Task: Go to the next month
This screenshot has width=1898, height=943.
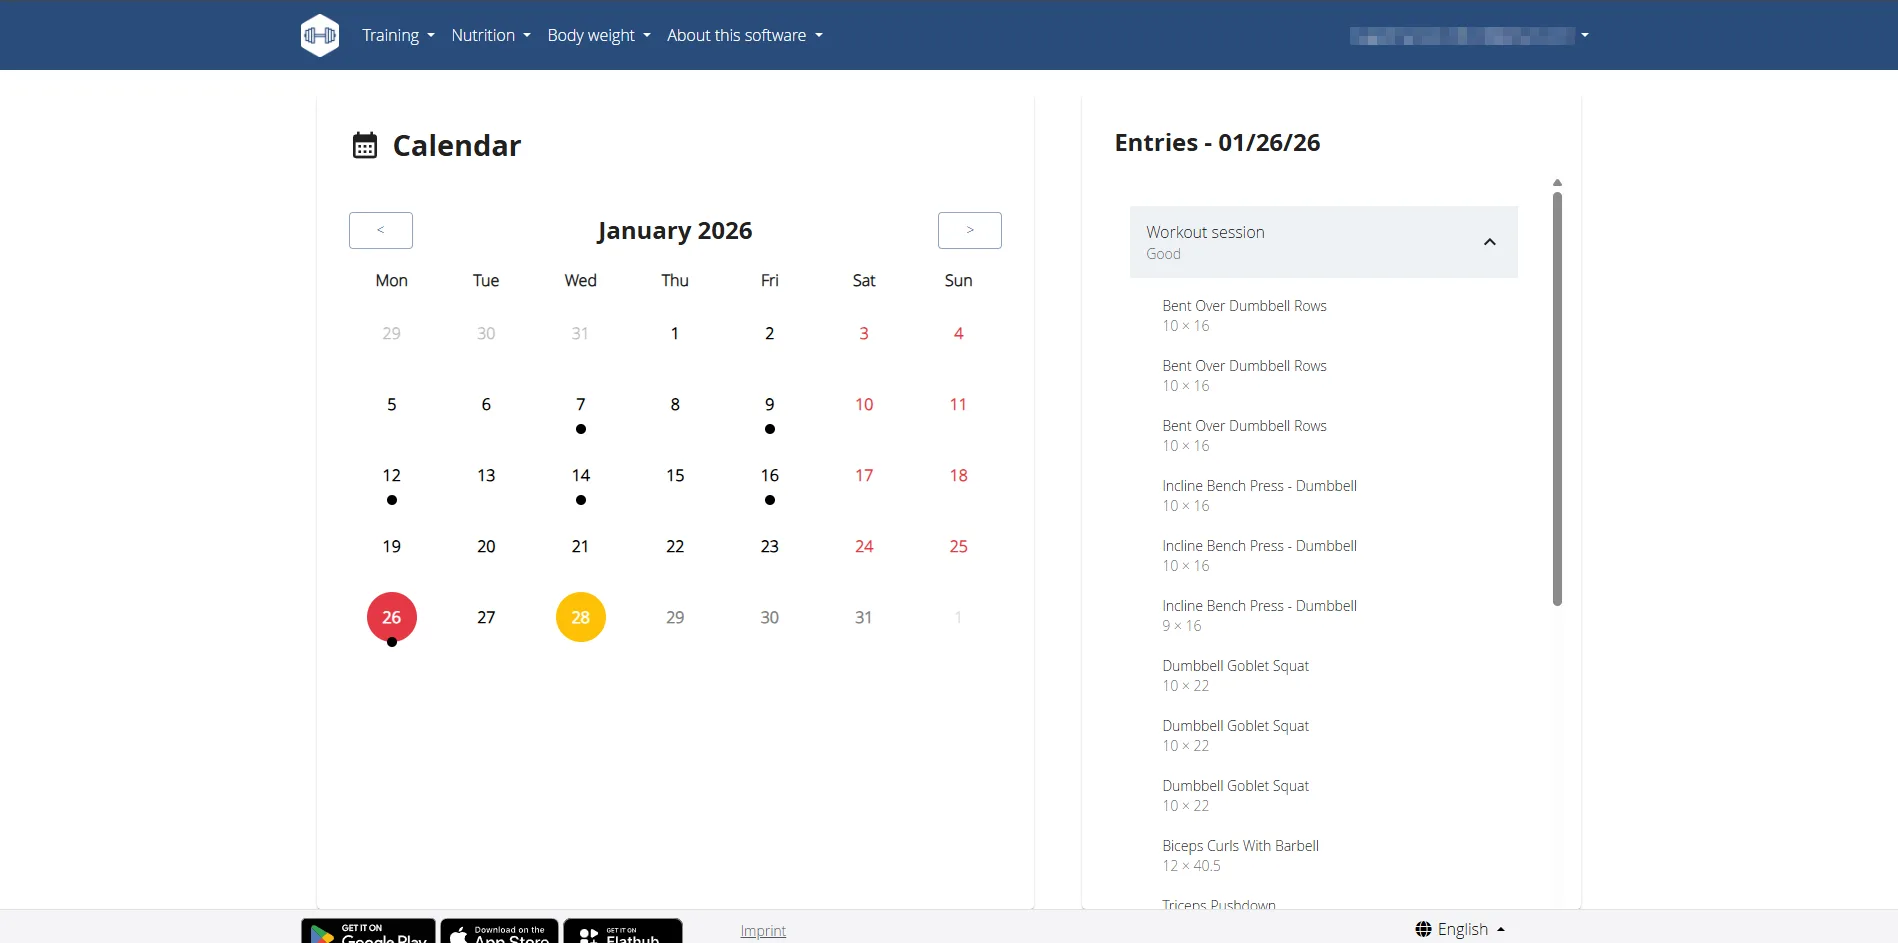Action: coord(970,230)
